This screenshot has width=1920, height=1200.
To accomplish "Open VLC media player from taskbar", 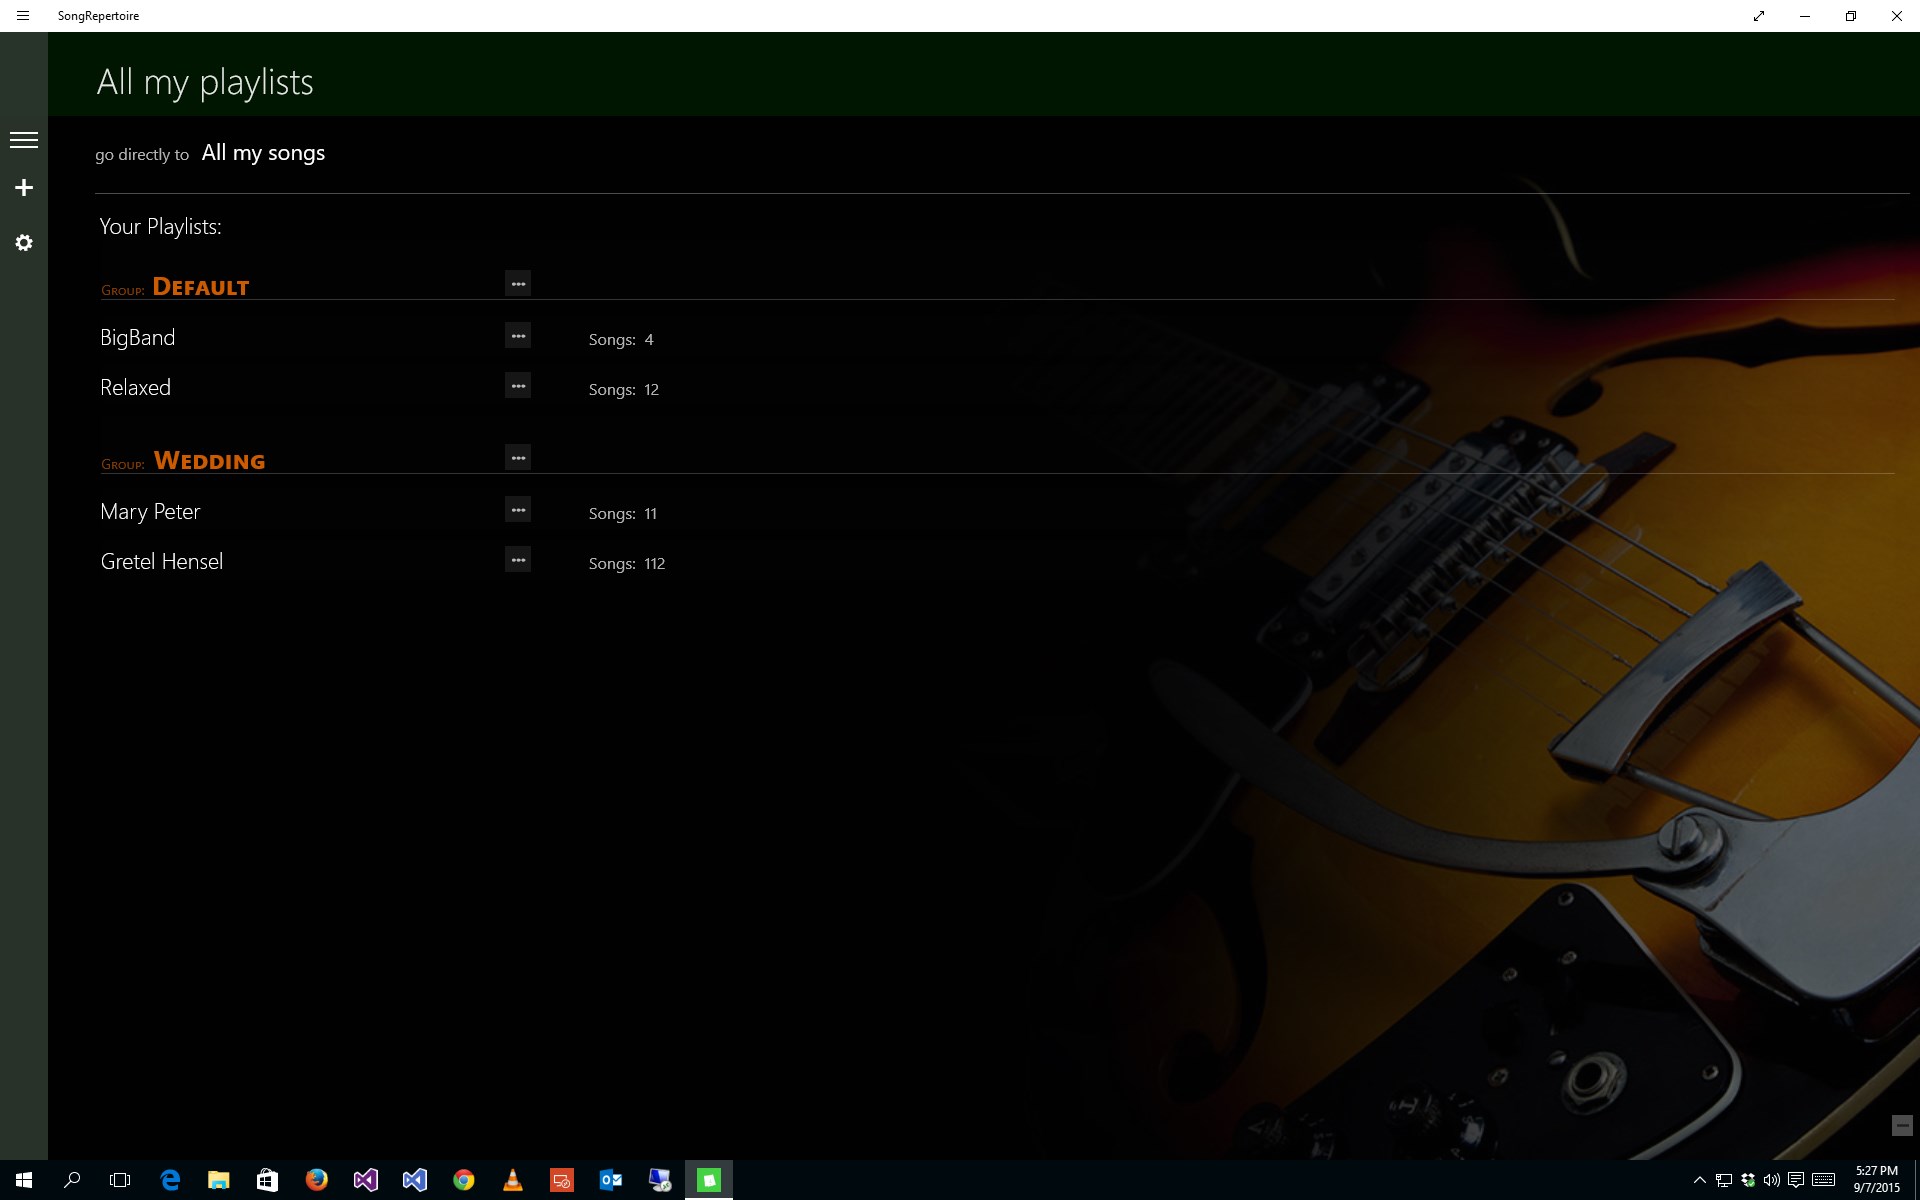I will (513, 1180).
